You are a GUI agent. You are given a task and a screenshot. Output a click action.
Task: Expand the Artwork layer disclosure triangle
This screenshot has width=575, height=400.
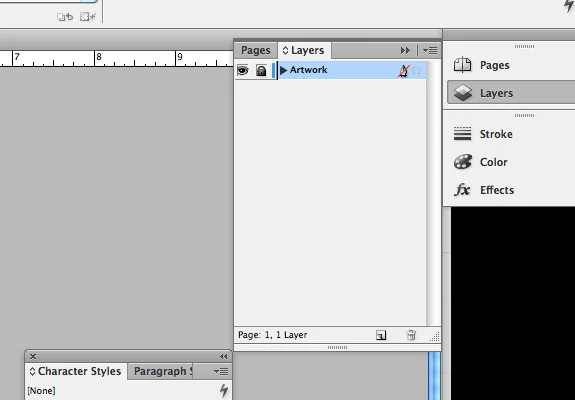(283, 70)
